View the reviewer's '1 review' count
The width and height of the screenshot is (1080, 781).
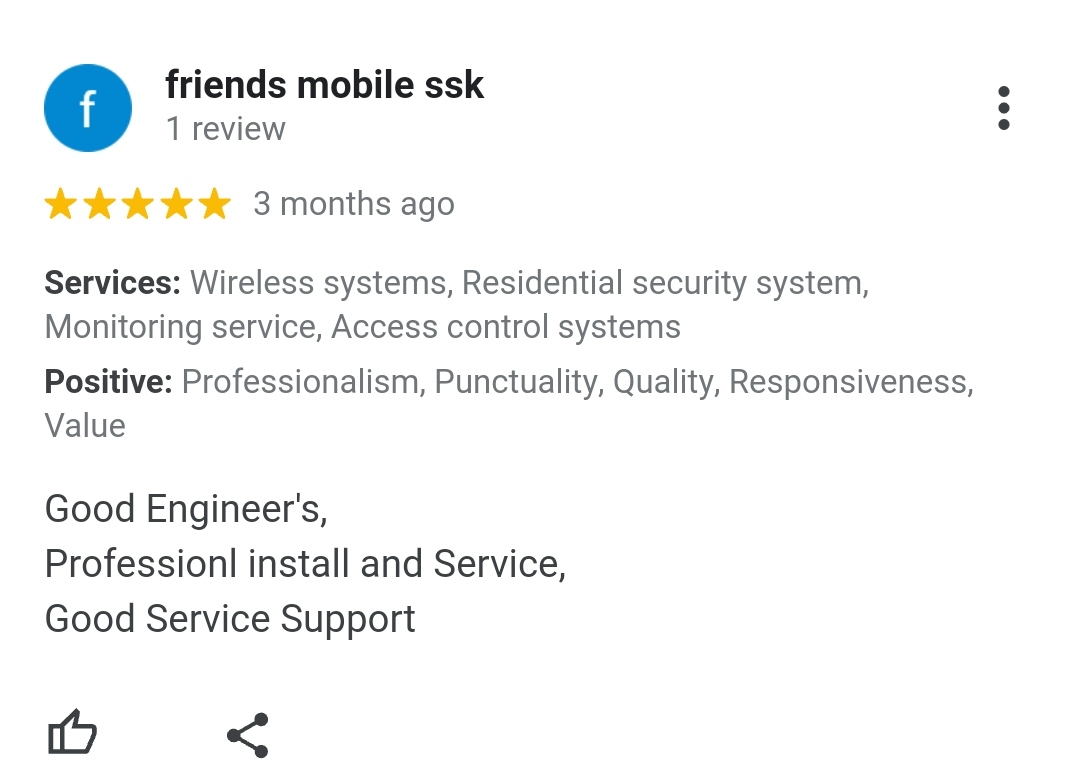pyautogui.click(x=226, y=129)
